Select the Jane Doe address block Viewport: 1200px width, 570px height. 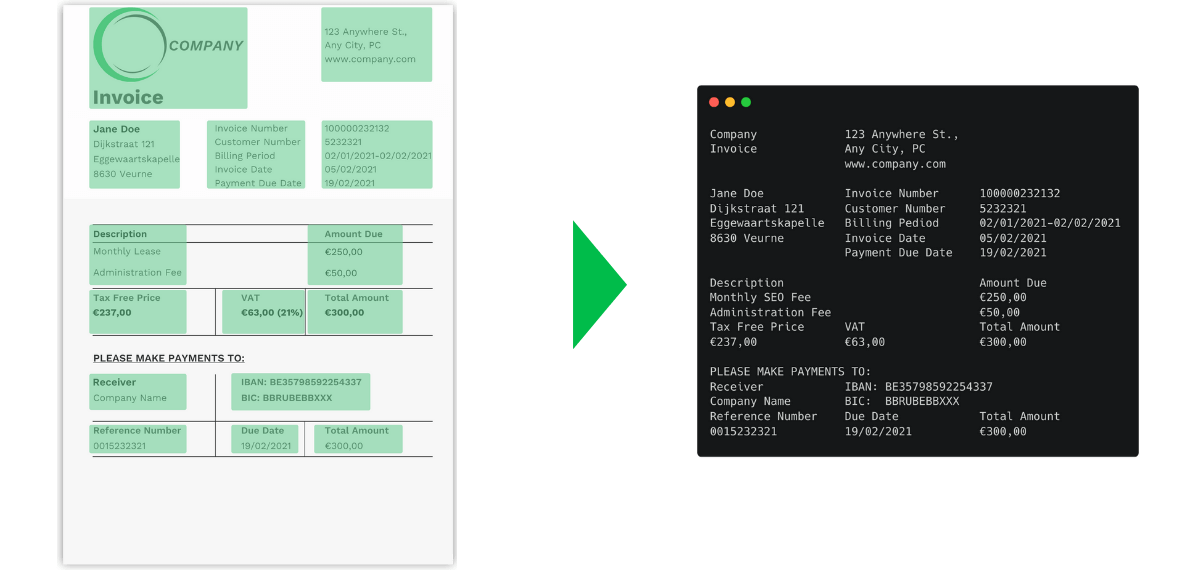(135, 154)
